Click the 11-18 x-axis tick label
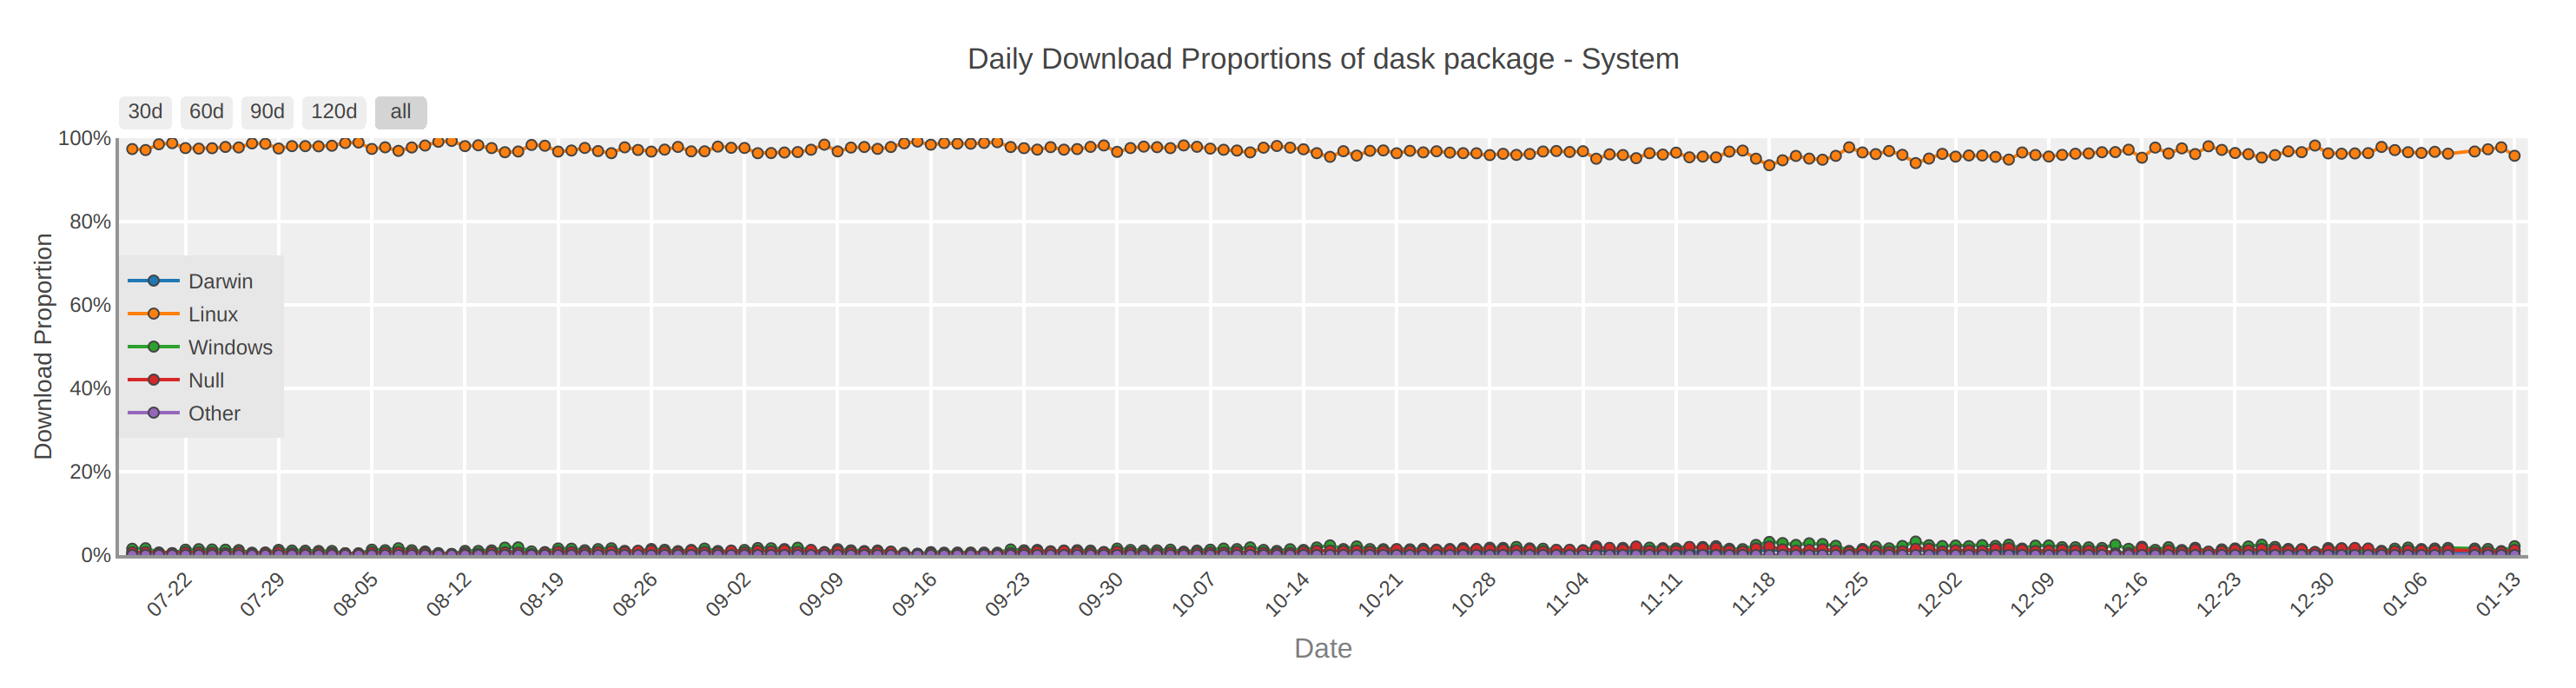2576x688 pixels. pyautogui.click(x=1754, y=595)
